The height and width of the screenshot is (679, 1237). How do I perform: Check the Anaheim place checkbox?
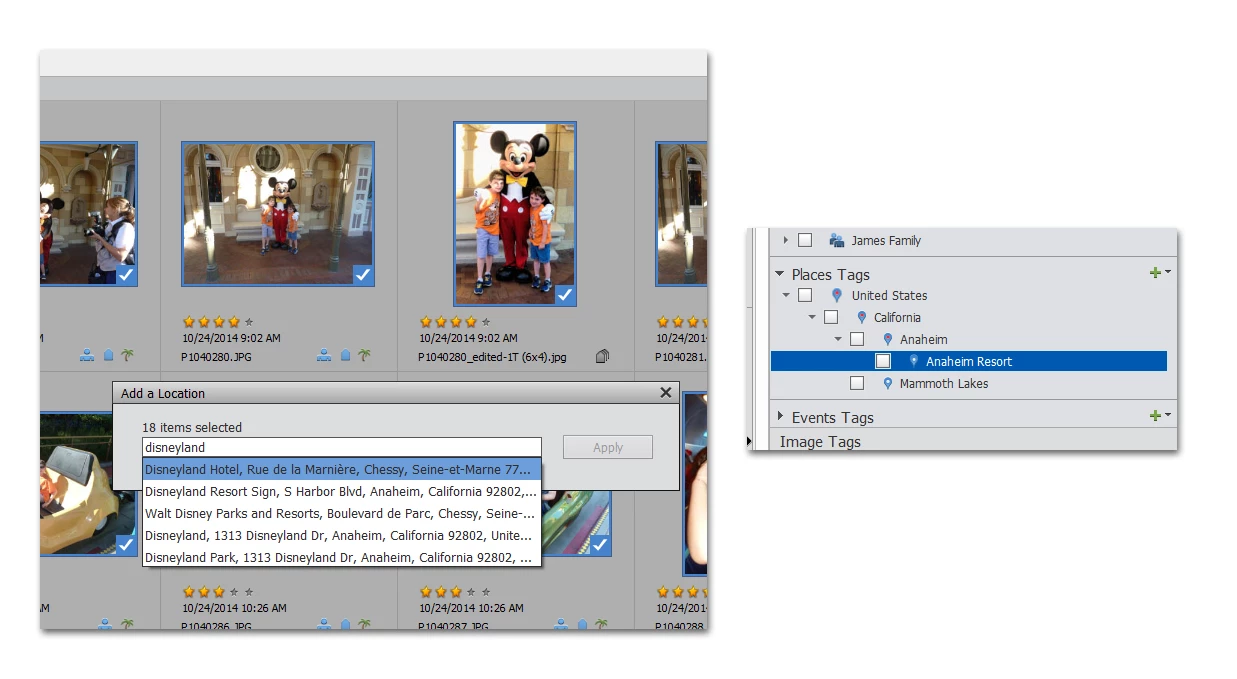click(857, 340)
